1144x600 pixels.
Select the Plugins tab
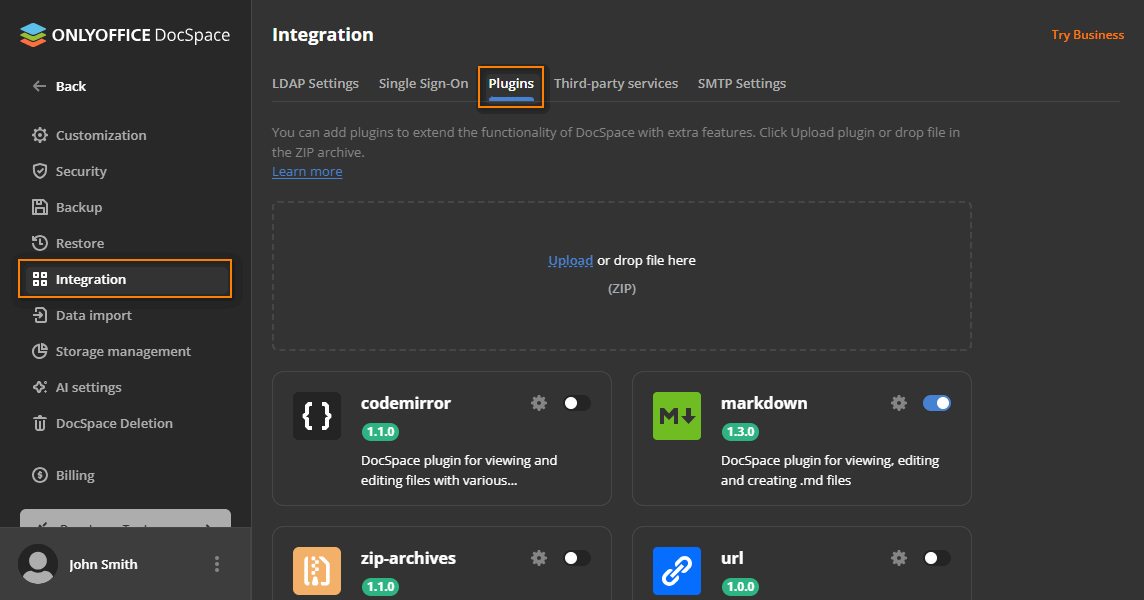click(511, 84)
